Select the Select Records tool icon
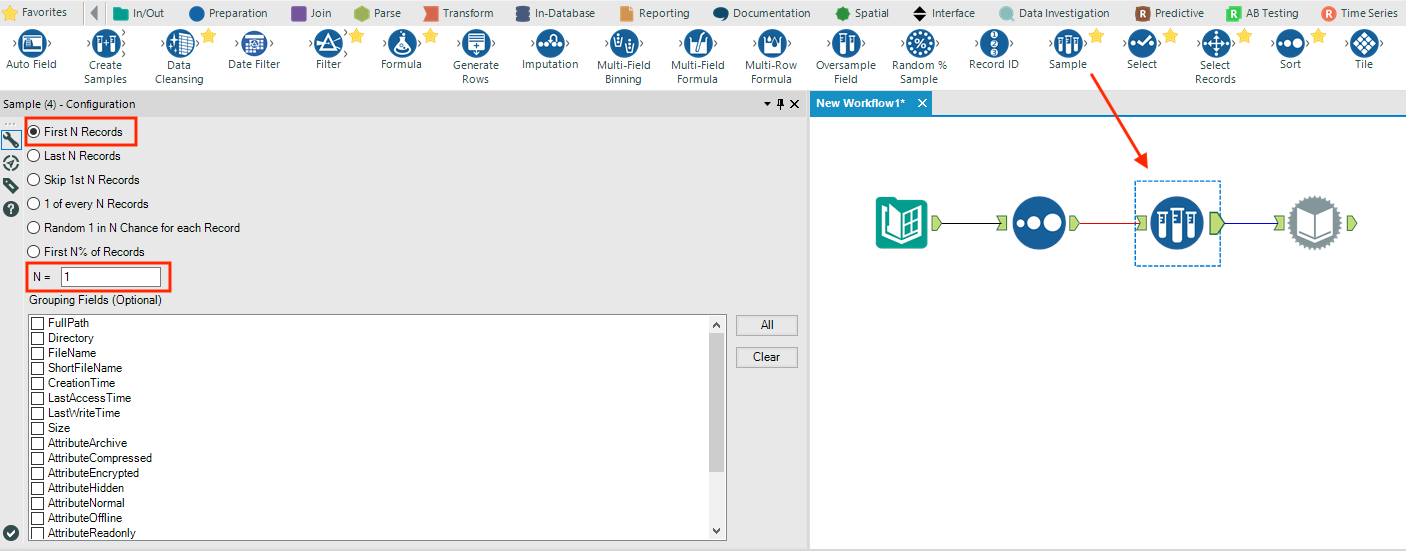Screen dimensions: 1406x551 coord(1215,42)
